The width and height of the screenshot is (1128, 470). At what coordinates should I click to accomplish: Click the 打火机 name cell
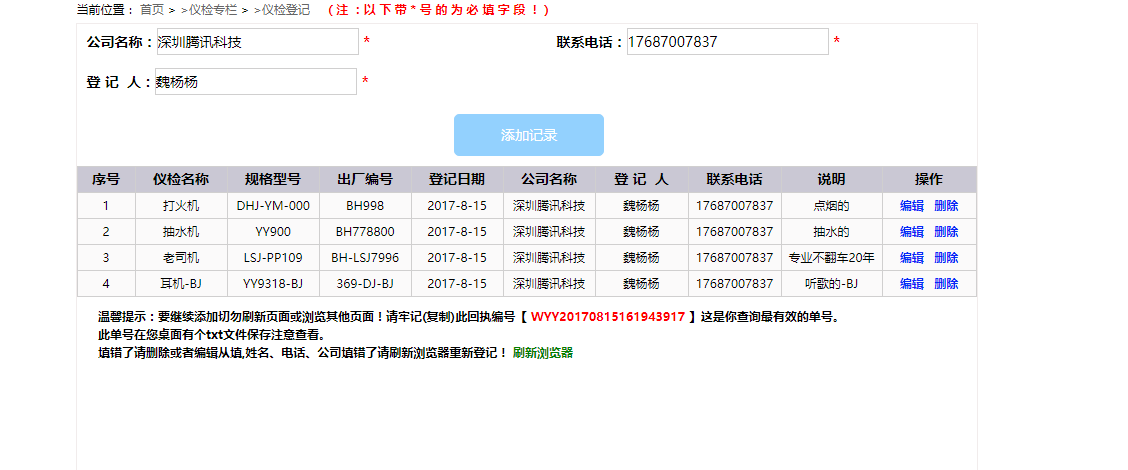[181, 206]
